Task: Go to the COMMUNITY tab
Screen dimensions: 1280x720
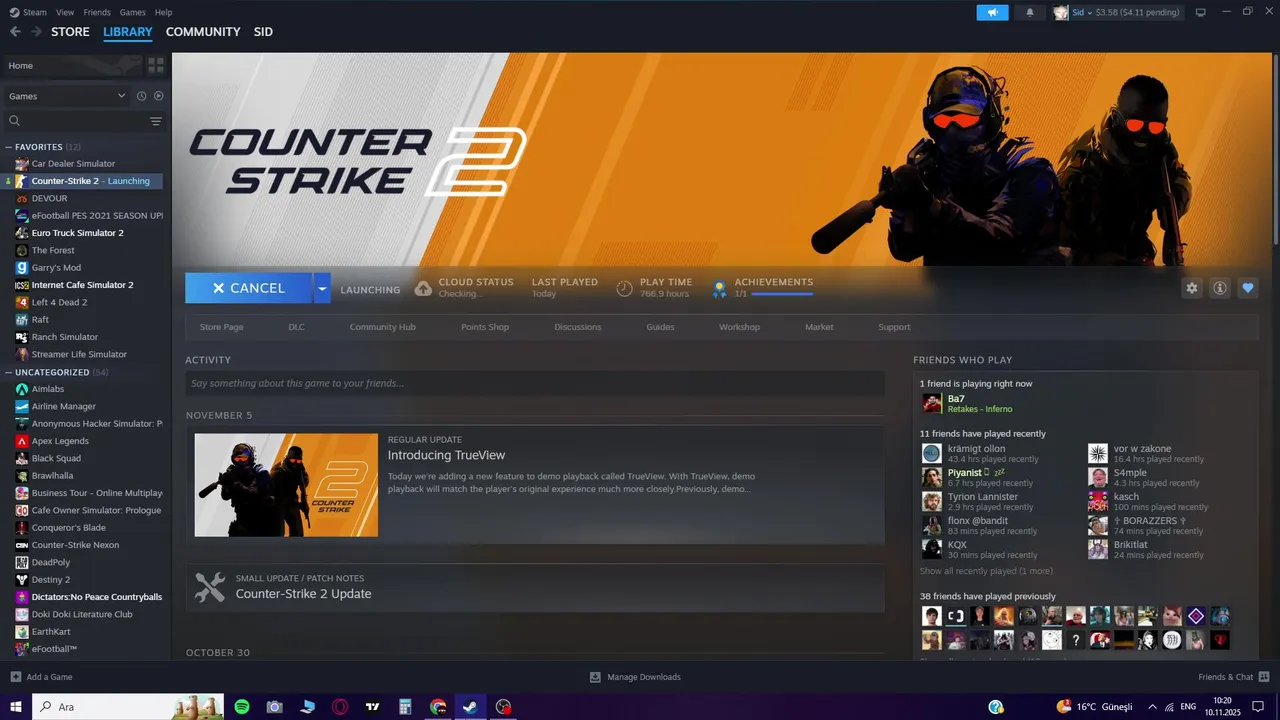Action: point(203,32)
